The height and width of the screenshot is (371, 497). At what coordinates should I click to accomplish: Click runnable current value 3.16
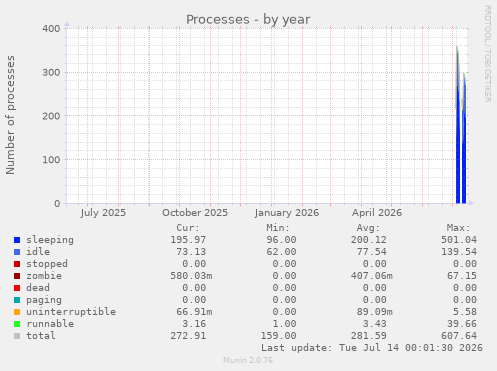point(194,324)
